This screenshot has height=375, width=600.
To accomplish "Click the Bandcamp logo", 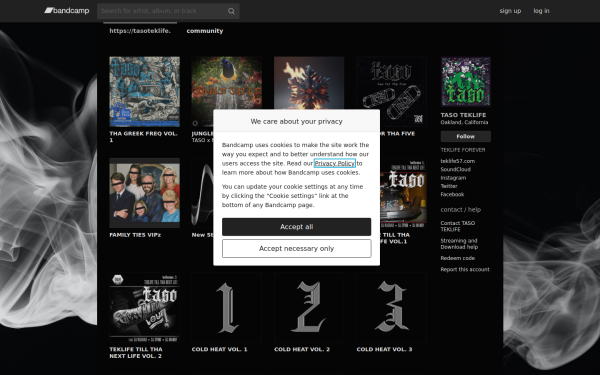I will tap(67, 11).
